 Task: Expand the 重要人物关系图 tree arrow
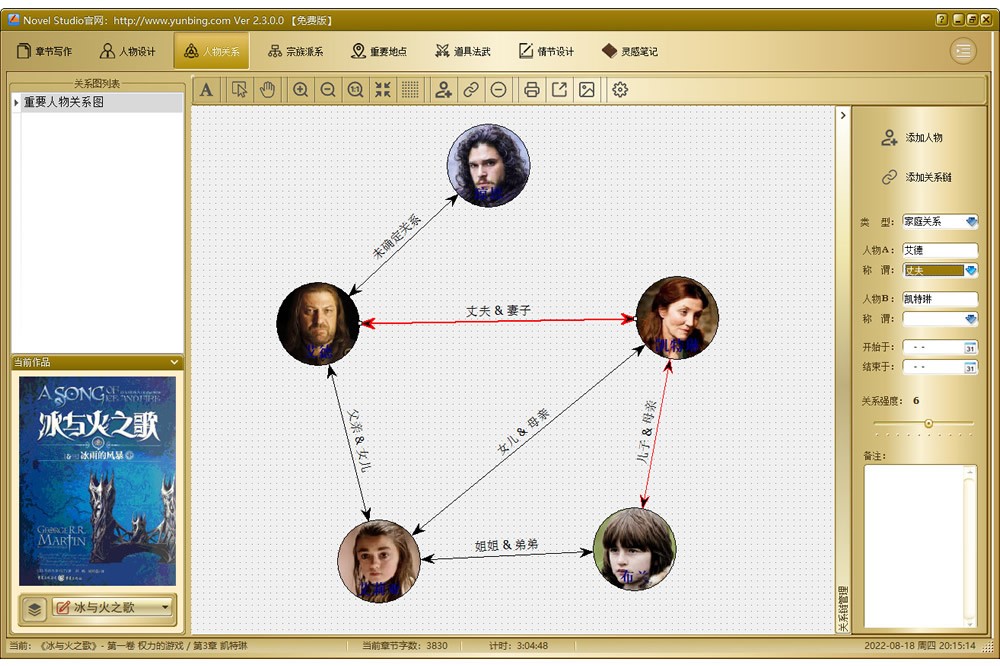click(x=16, y=103)
